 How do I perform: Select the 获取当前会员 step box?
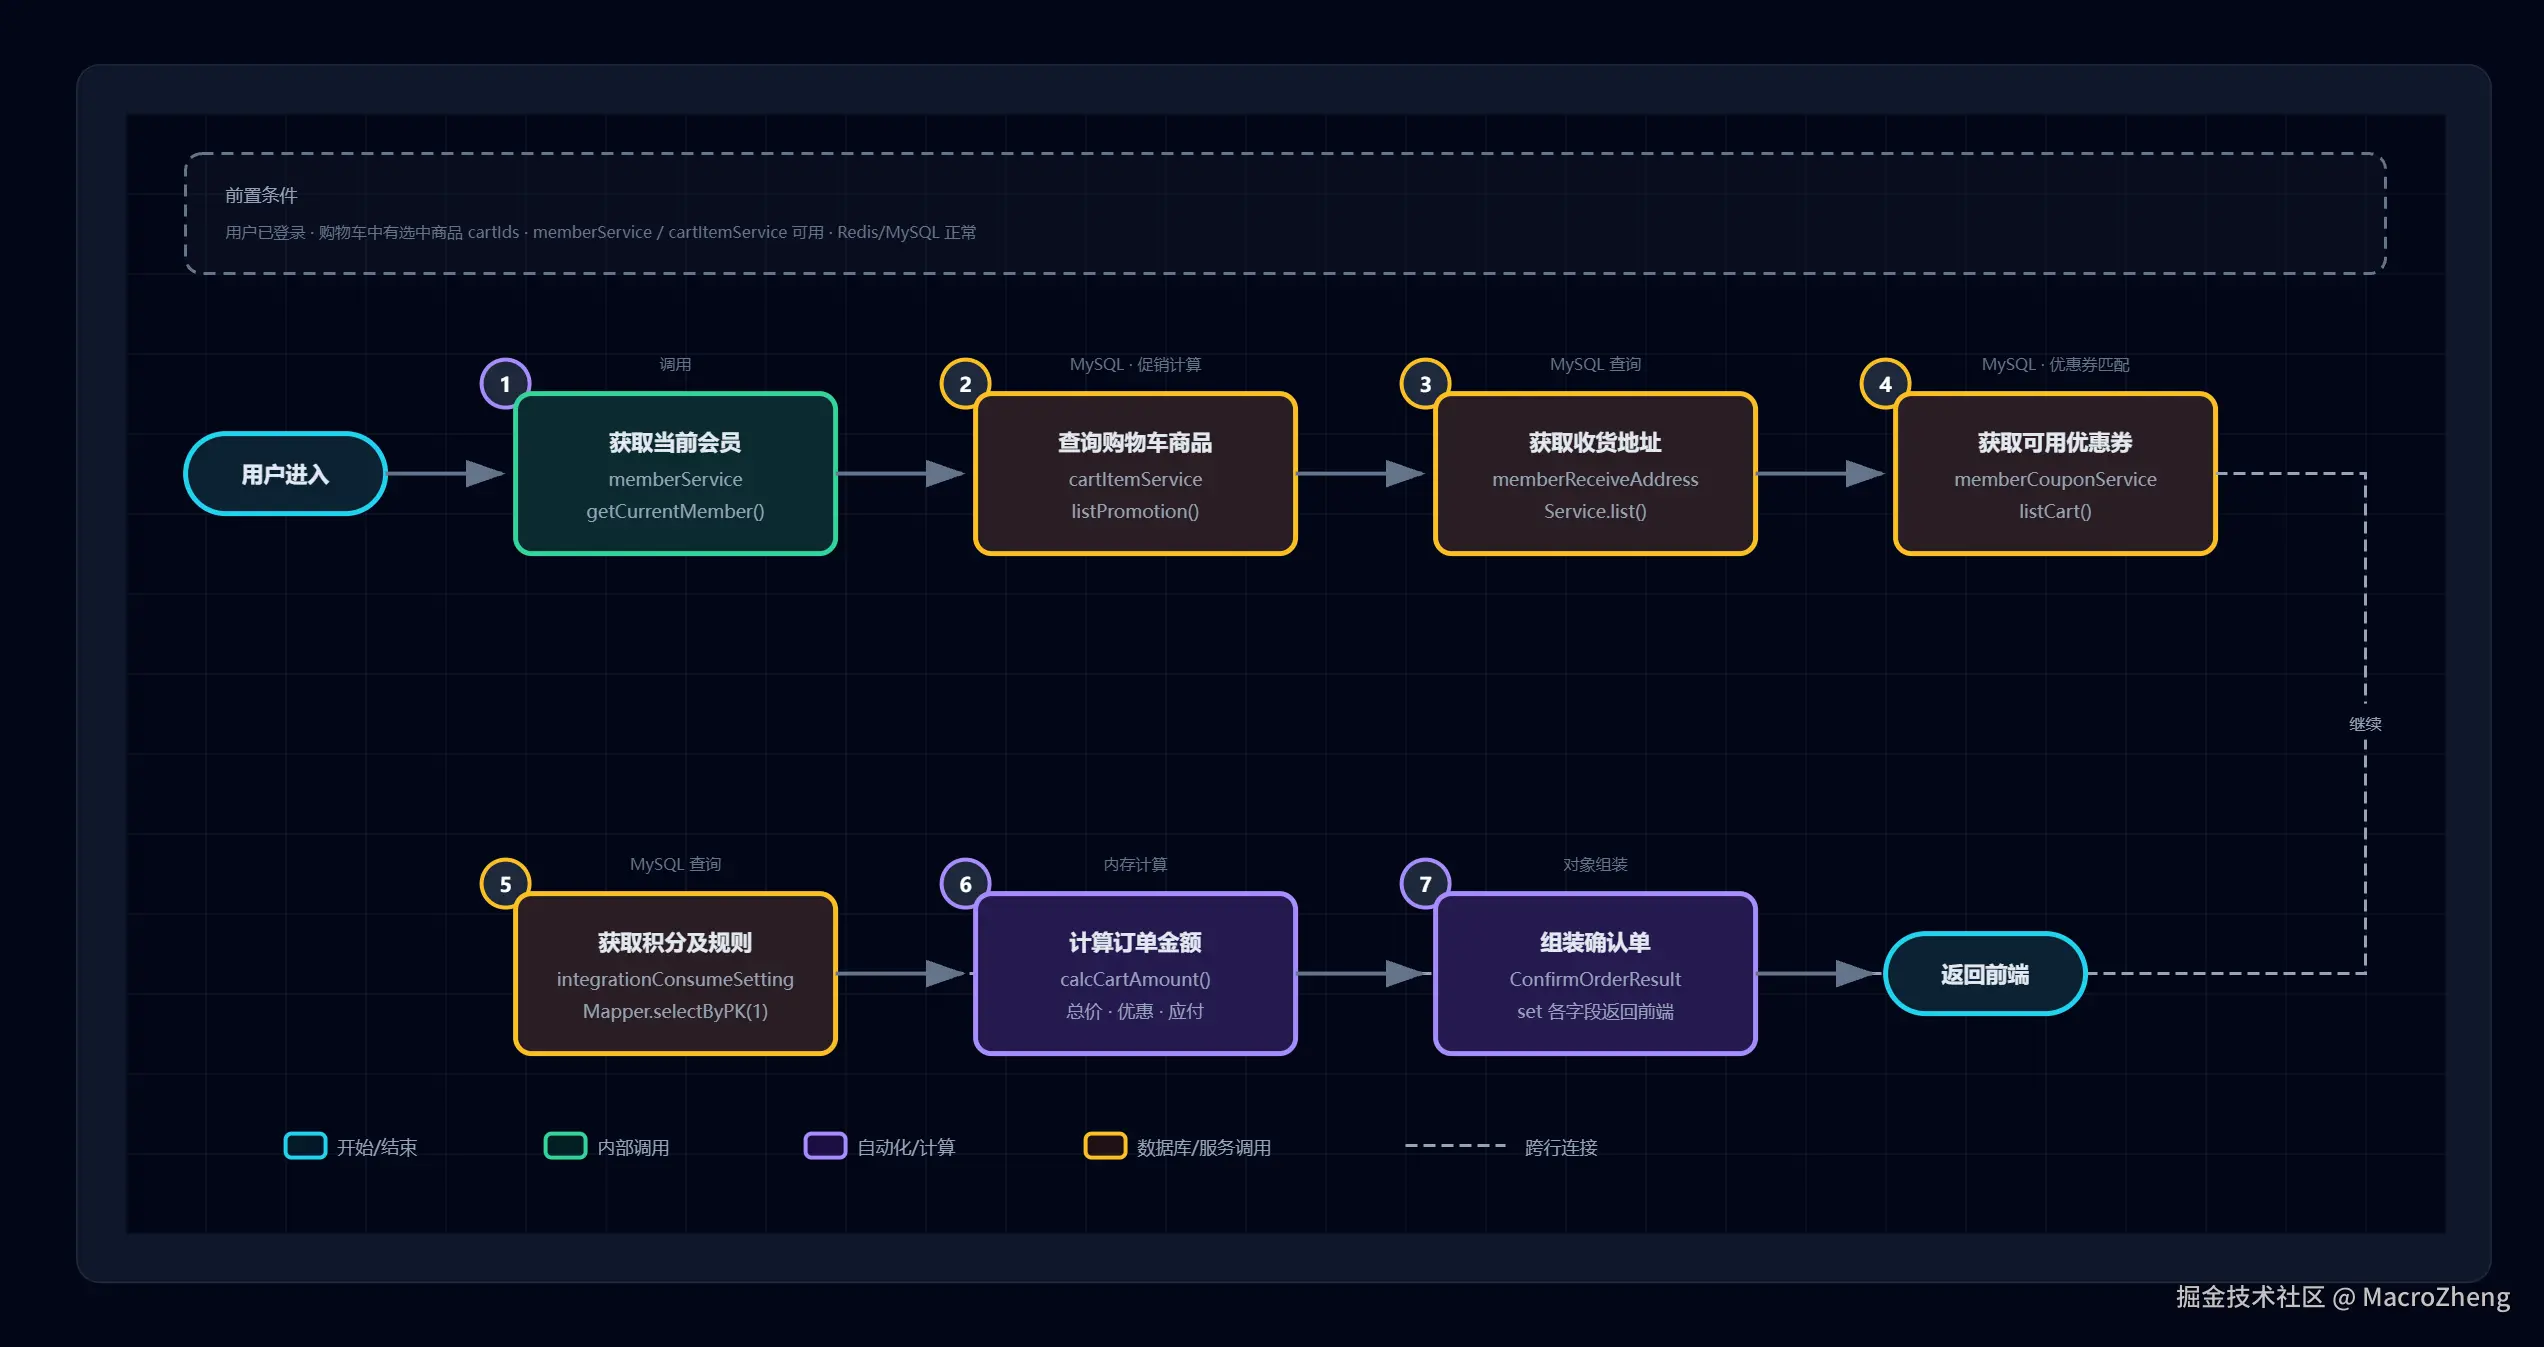coord(675,473)
